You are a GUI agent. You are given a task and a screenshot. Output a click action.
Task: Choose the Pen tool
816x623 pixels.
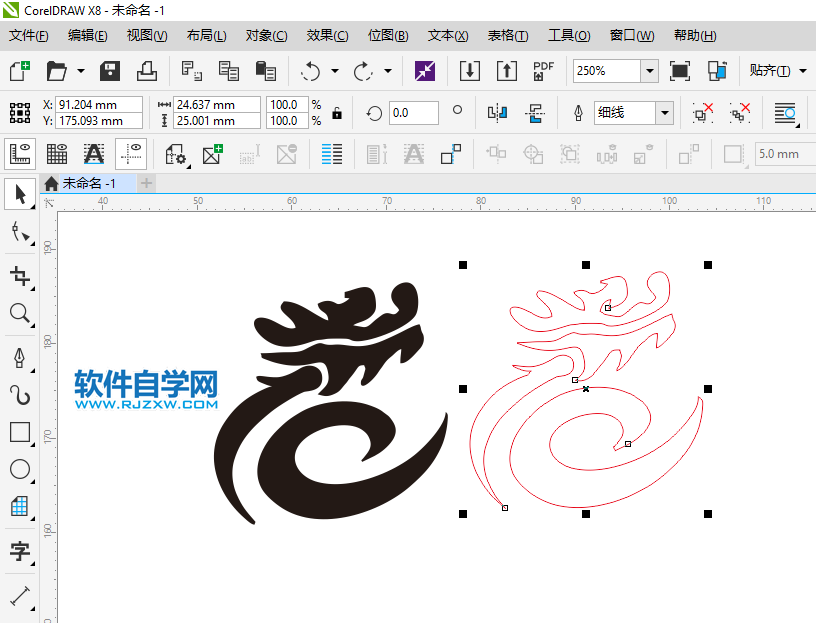tap(19, 355)
